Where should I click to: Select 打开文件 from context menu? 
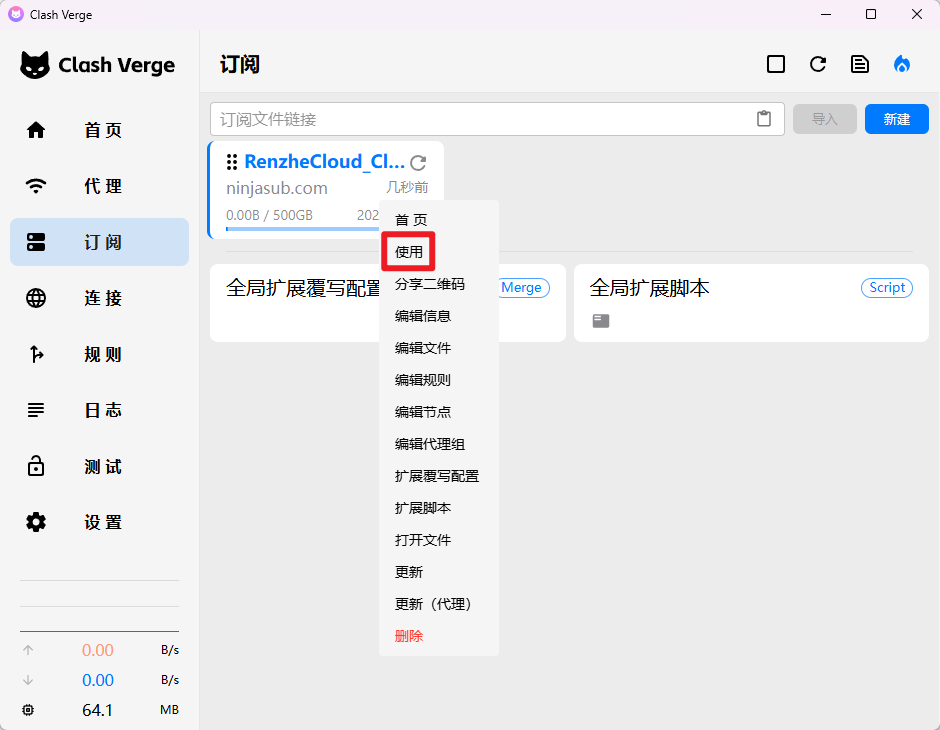(439, 540)
